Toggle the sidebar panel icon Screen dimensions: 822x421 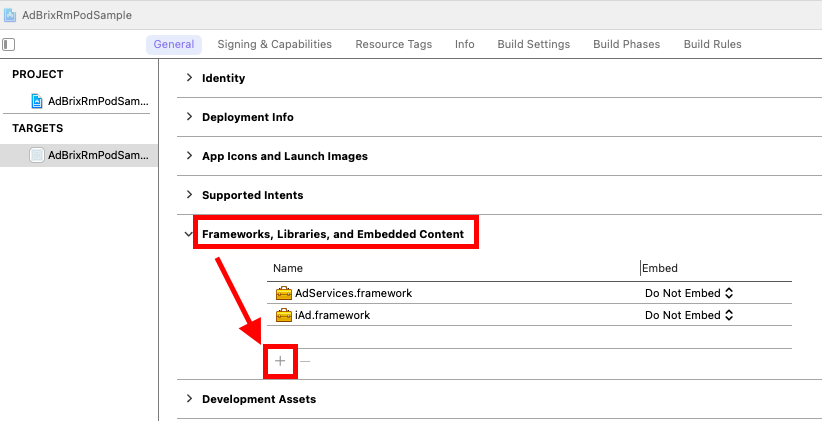tap(8, 45)
